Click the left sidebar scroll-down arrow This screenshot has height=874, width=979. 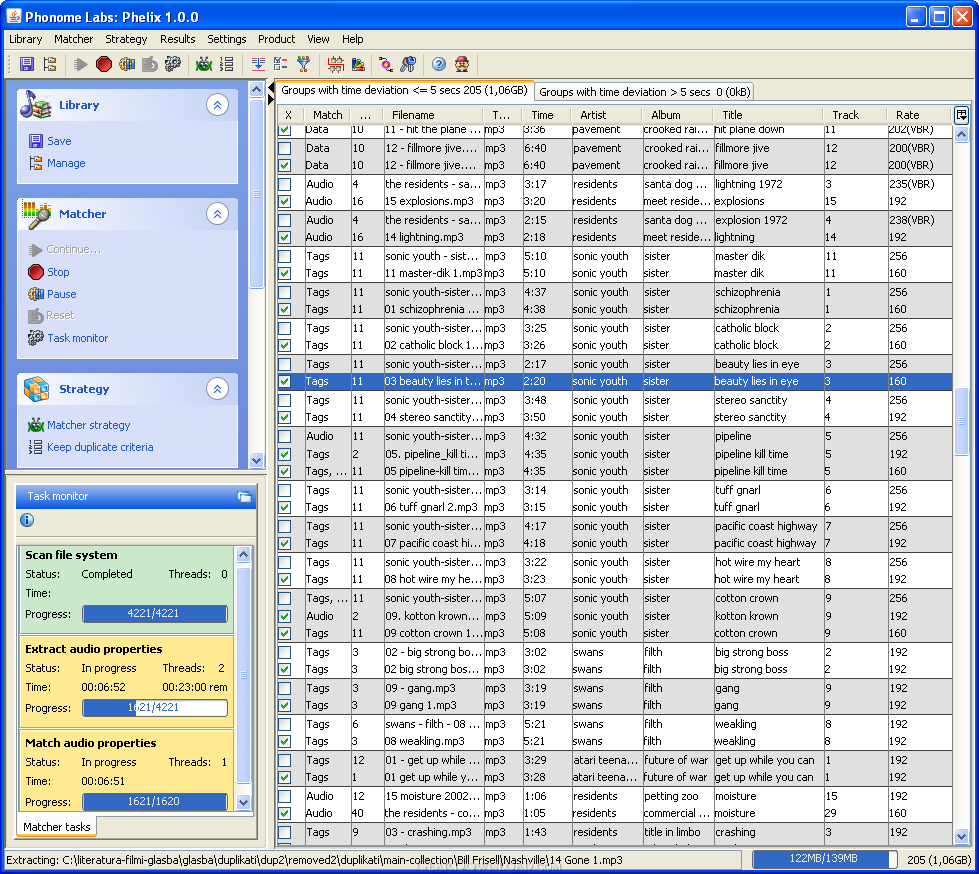click(256, 461)
